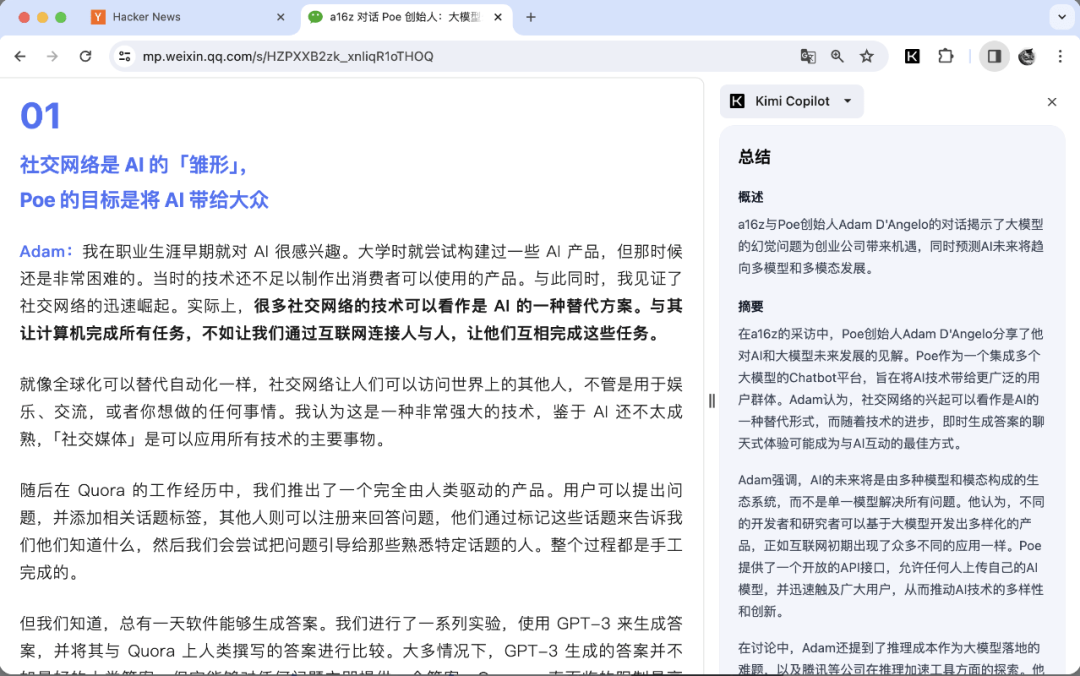
Task: Bookmark this page with the star icon
Action: (867, 57)
